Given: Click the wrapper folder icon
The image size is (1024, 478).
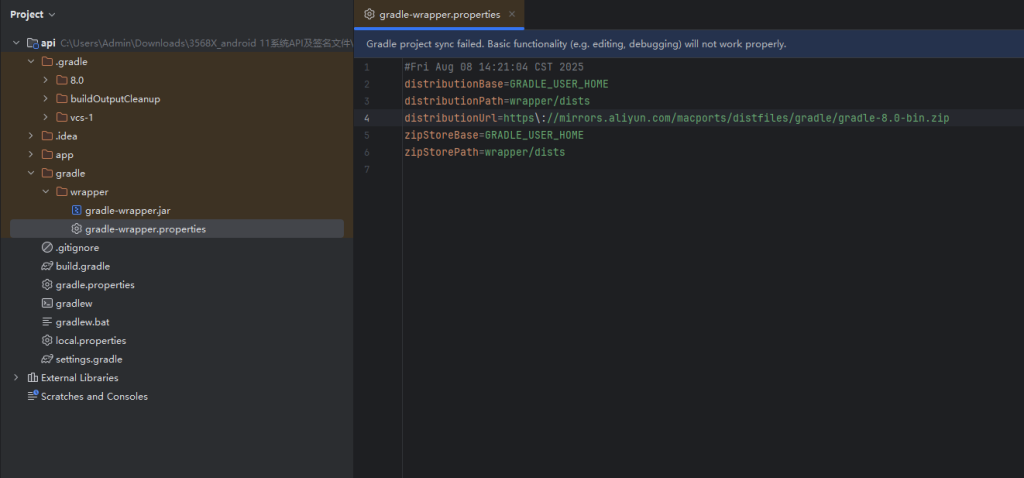Looking at the screenshot, I should [x=61, y=192].
